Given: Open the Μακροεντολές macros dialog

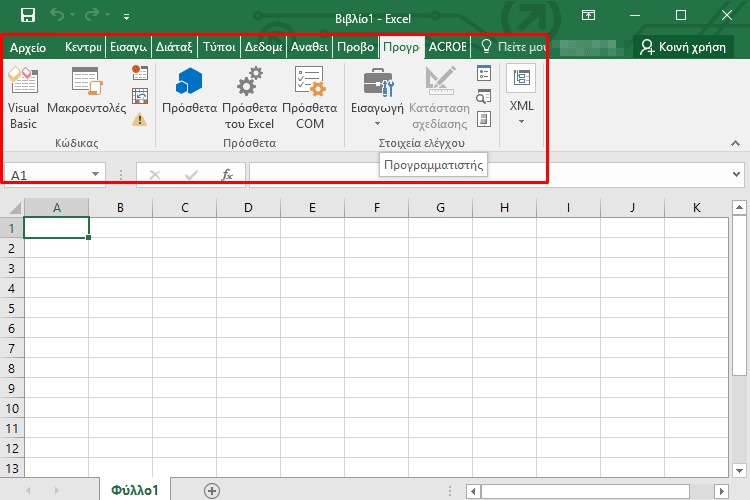Looking at the screenshot, I should [87, 91].
